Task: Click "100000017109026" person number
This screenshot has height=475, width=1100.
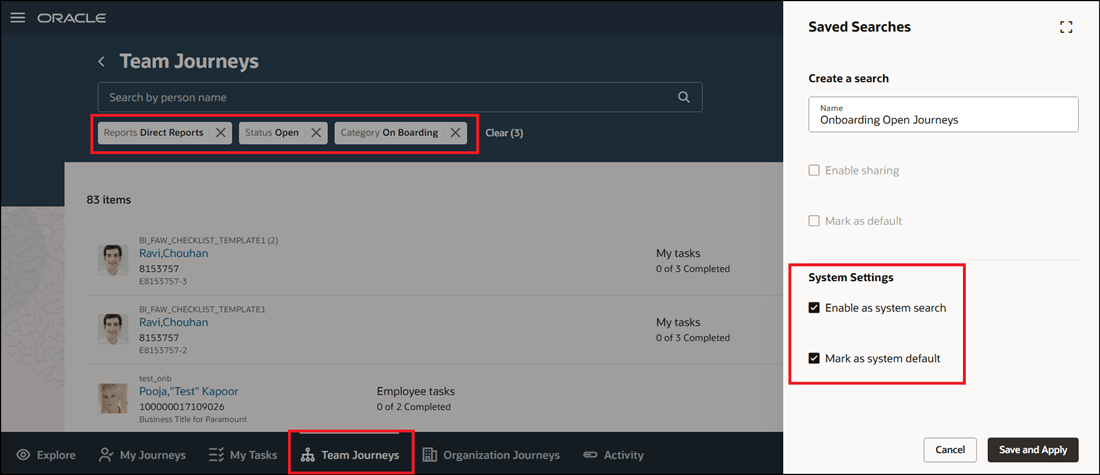Action: coord(180,406)
